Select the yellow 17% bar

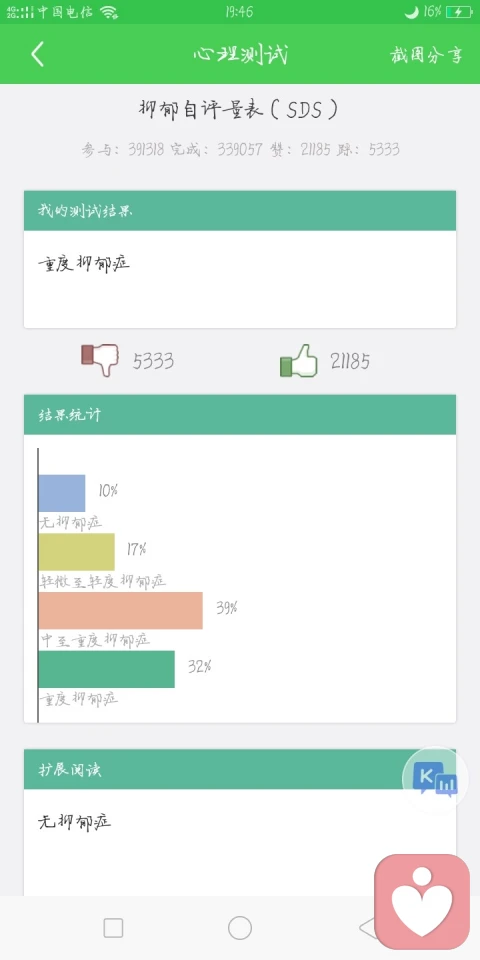point(77,552)
